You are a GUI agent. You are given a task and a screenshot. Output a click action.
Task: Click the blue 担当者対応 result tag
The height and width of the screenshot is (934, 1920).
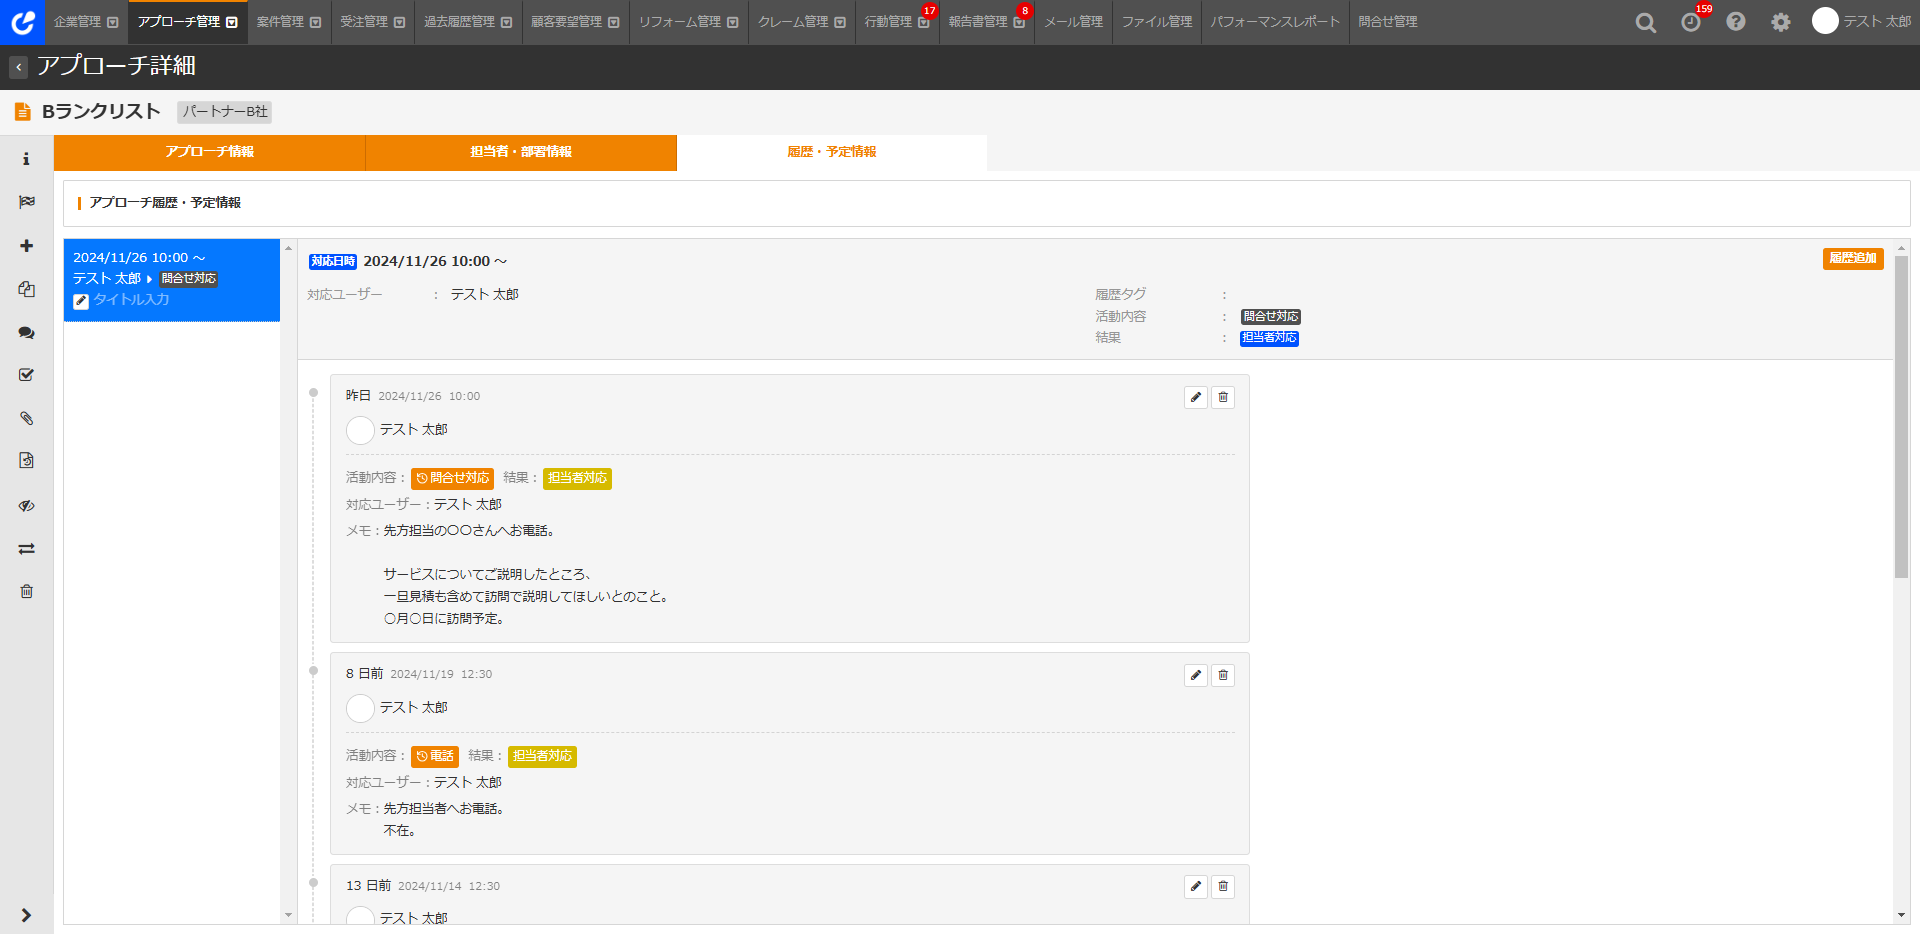pos(1269,338)
